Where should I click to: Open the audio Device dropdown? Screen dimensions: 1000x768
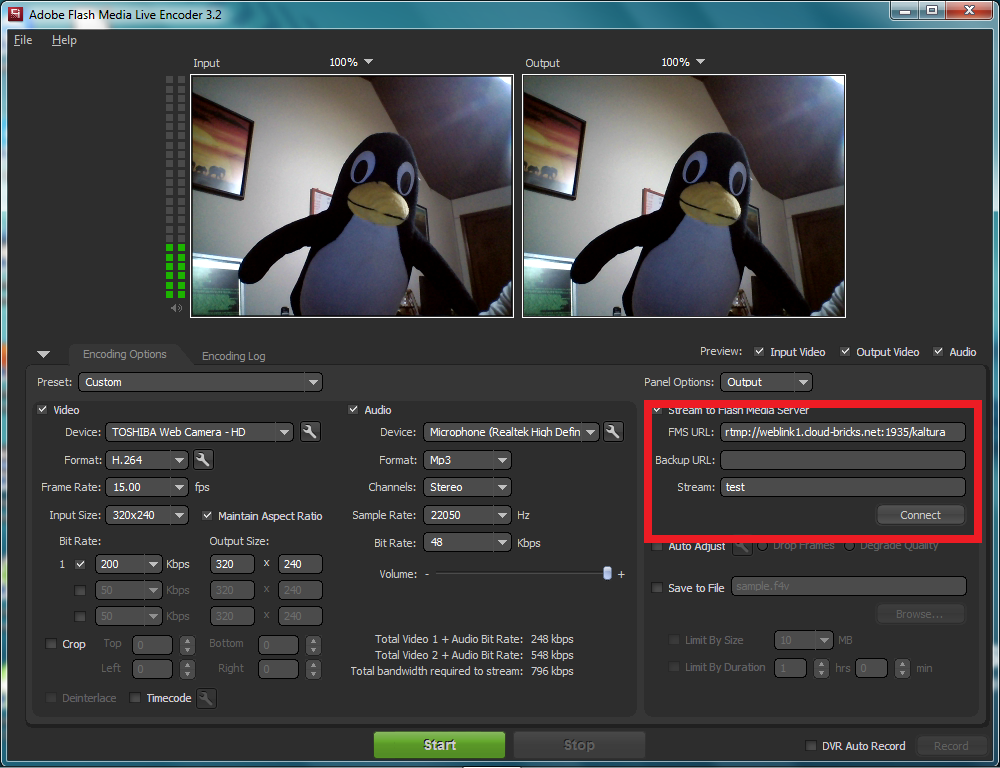click(x=511, y=432)
